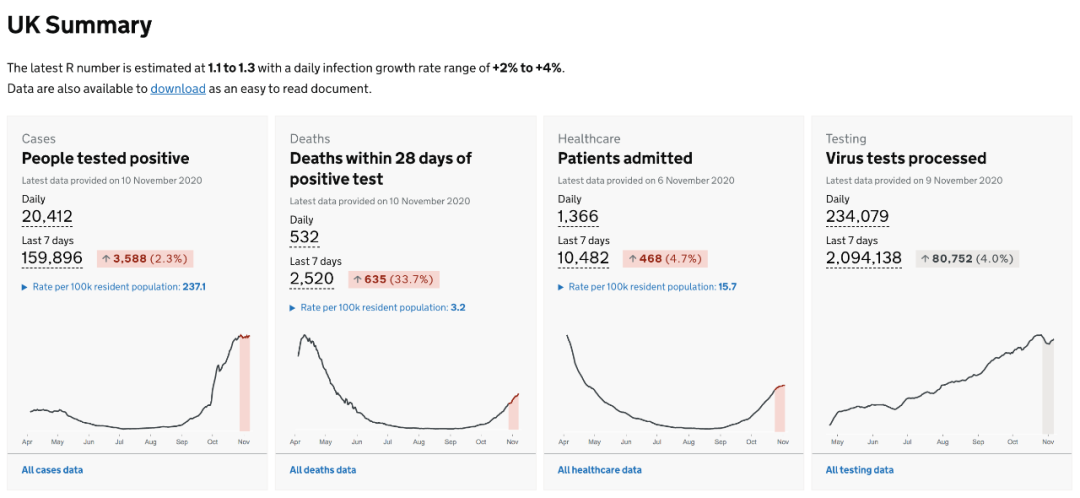
Task: Expand cases rate per 100k resident population
Action: tap(113, 287)
